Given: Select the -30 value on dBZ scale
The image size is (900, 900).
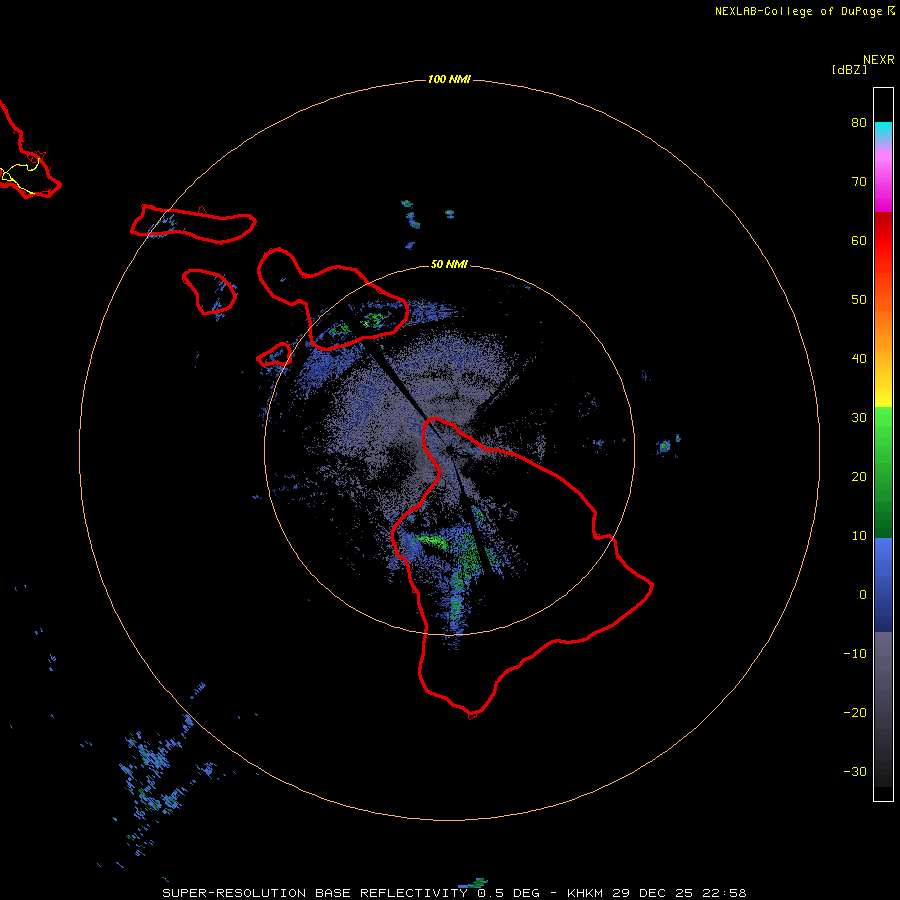Looking at the screenshot, I should point(855,771).
